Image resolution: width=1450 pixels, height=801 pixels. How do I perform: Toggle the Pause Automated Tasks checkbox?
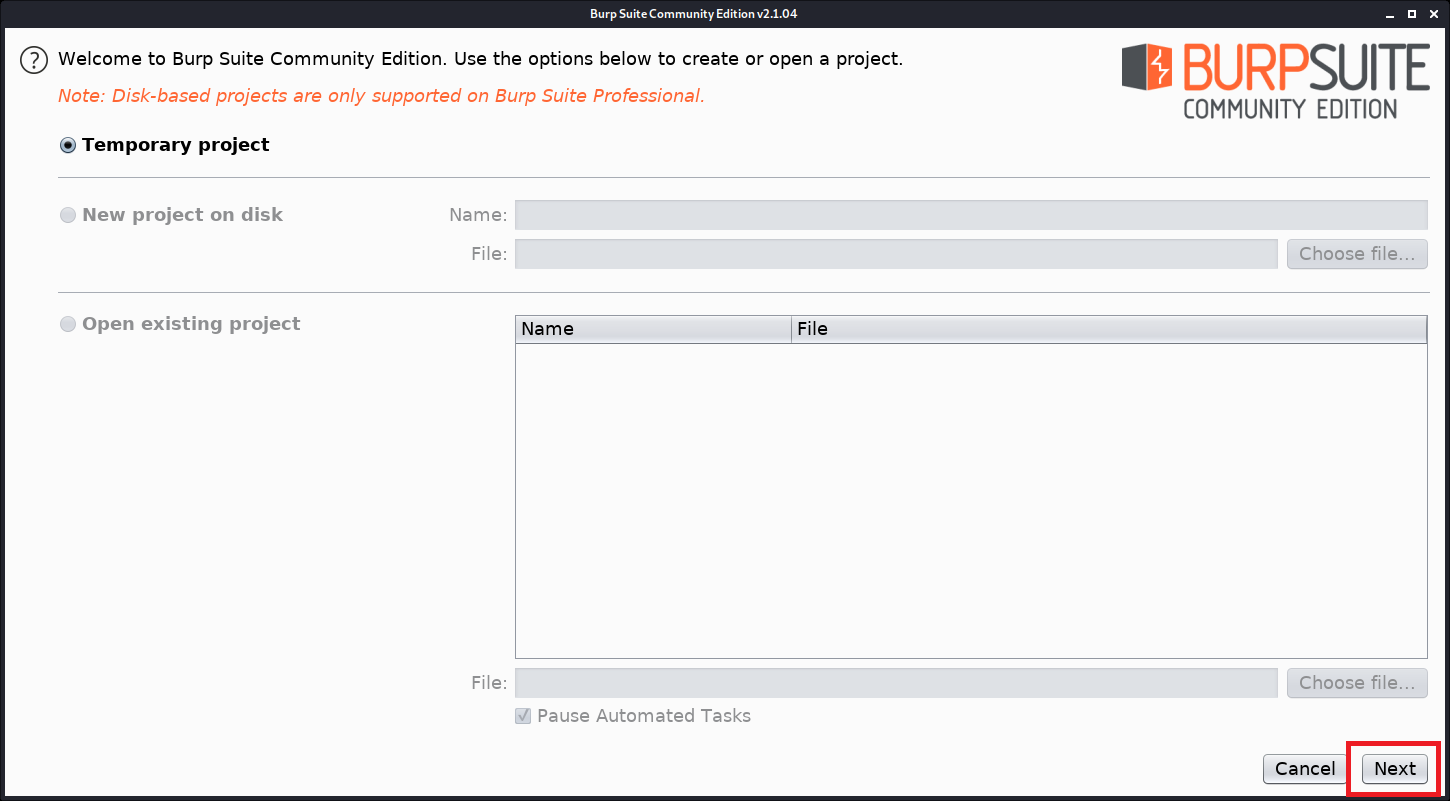click(523, 716)
